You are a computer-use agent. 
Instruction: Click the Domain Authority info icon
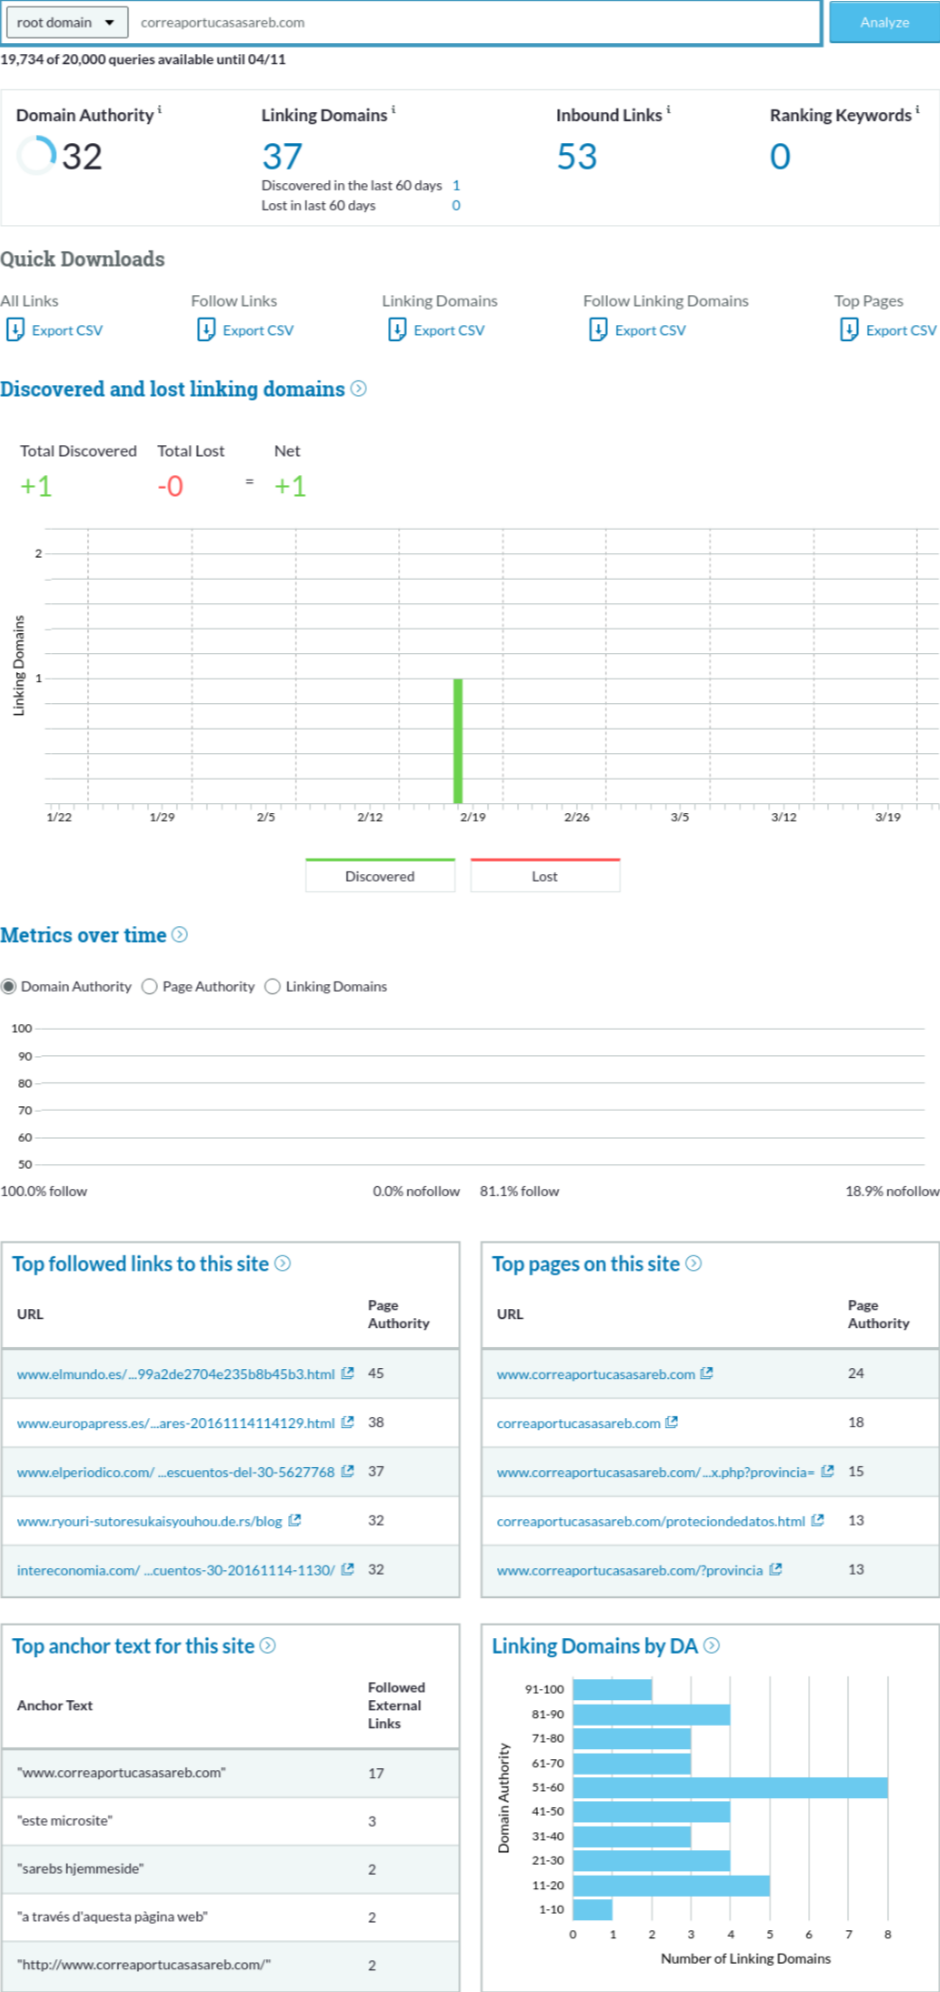pos(160,110)
